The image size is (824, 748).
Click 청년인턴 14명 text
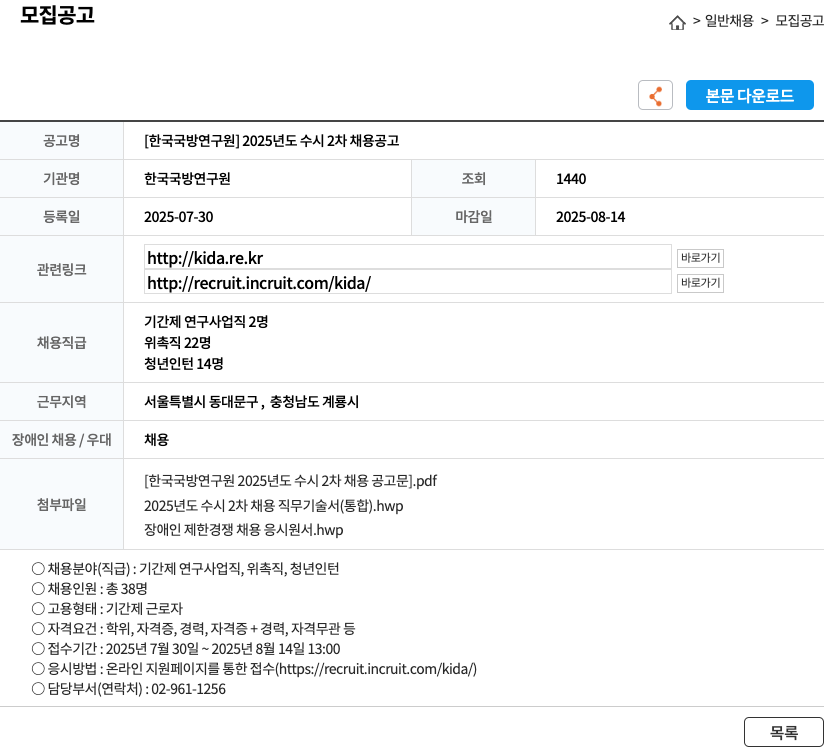click(184, 364)
